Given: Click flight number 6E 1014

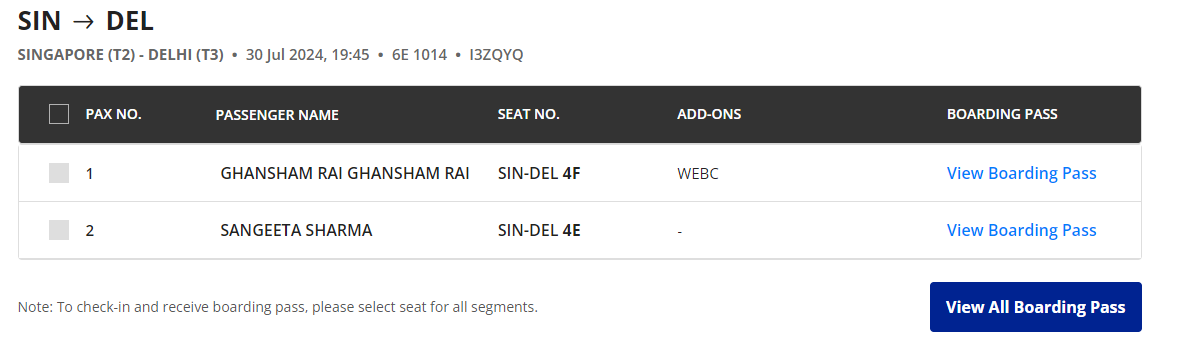Looking at the screenshot, I should 419,55.
